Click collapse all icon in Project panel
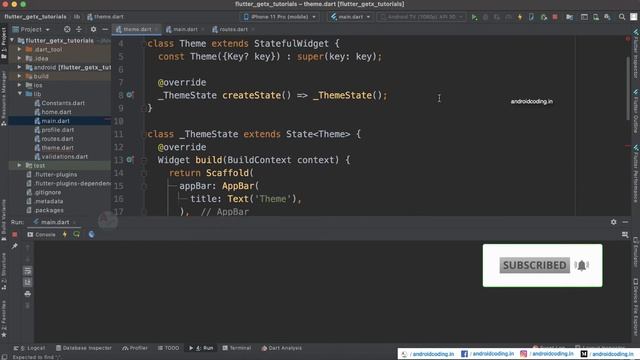Screen dimensions: 640x360 pyautogui.click(x=79, y=29)
